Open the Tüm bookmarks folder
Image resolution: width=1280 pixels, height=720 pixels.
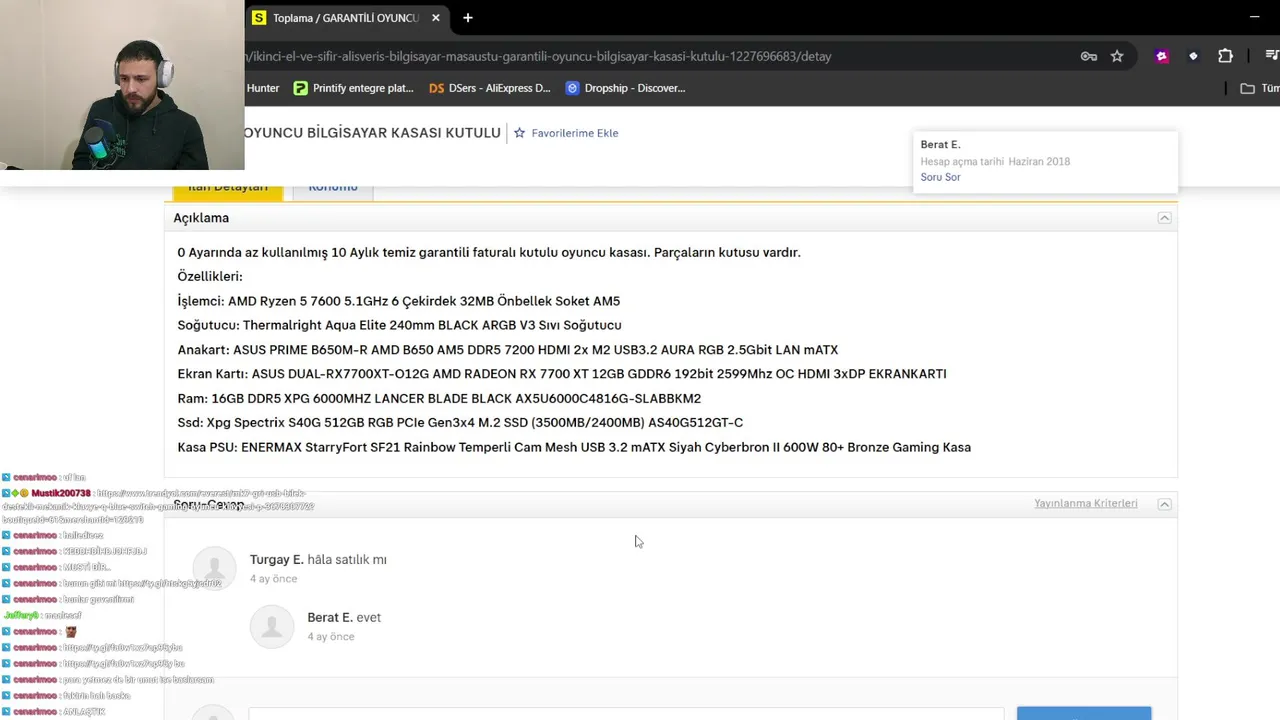point(1260,88)
